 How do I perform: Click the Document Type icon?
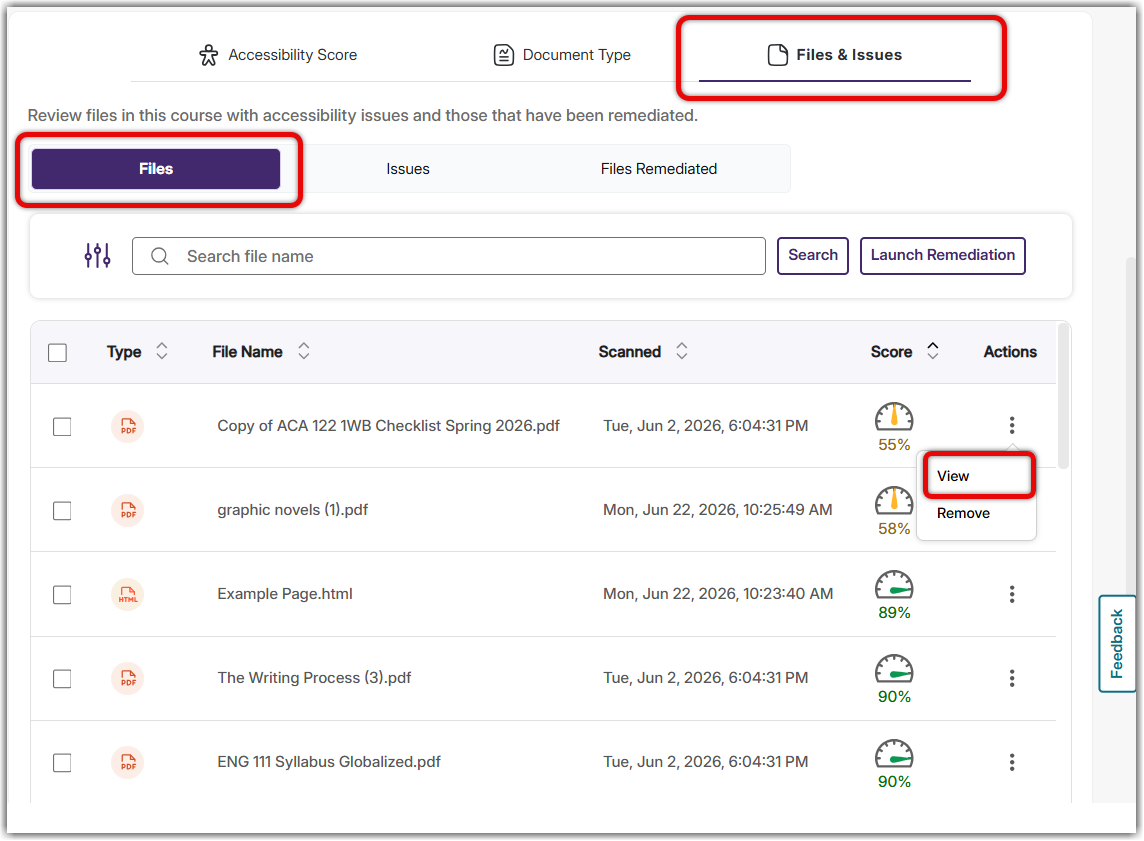coord(503,55)
